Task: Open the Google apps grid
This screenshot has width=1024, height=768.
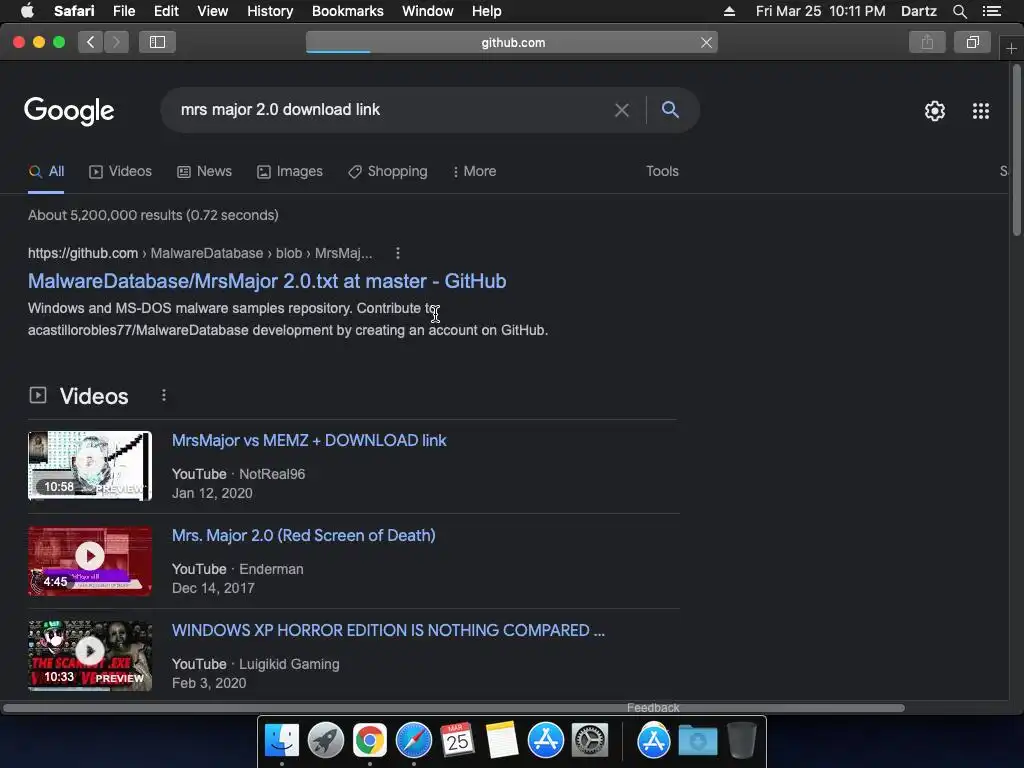Action: click(981, 111)
